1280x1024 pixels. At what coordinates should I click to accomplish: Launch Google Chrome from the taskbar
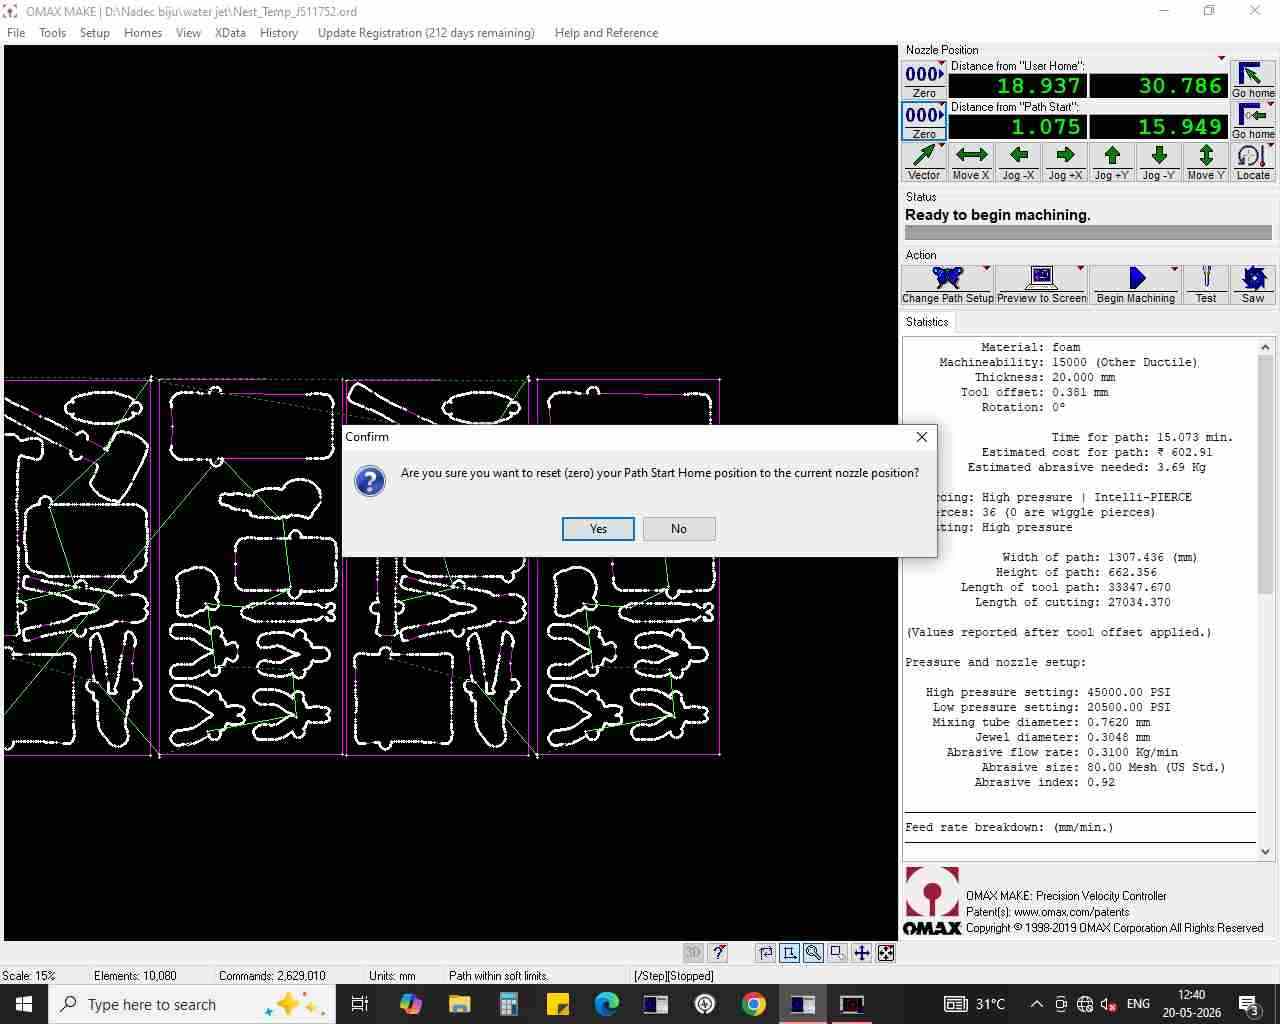[754, 1004]
